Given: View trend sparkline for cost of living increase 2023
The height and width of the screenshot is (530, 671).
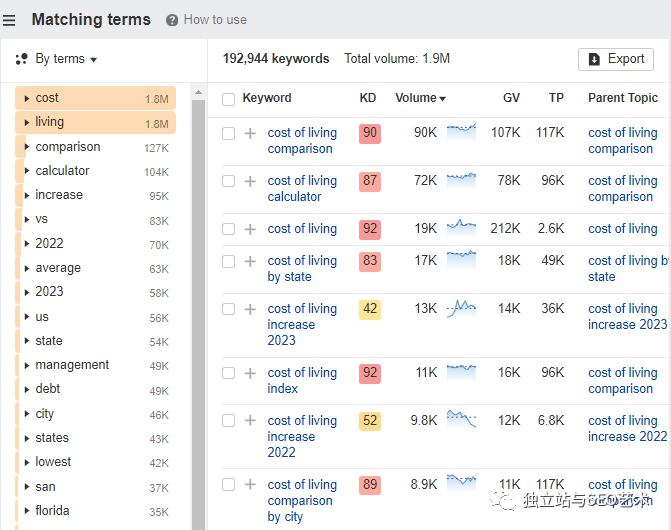Looking at the screenshot, I should 461,308.
